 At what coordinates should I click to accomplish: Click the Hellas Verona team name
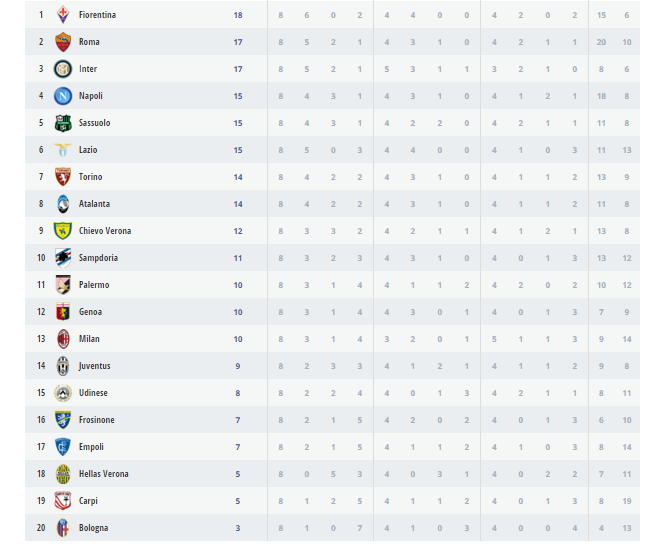point(103,474)
